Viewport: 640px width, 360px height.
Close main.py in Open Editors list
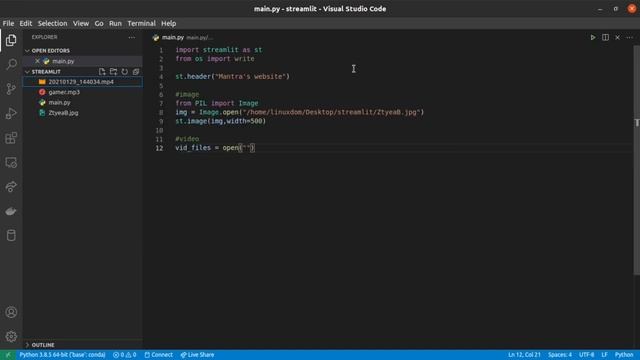click(37, 61)
